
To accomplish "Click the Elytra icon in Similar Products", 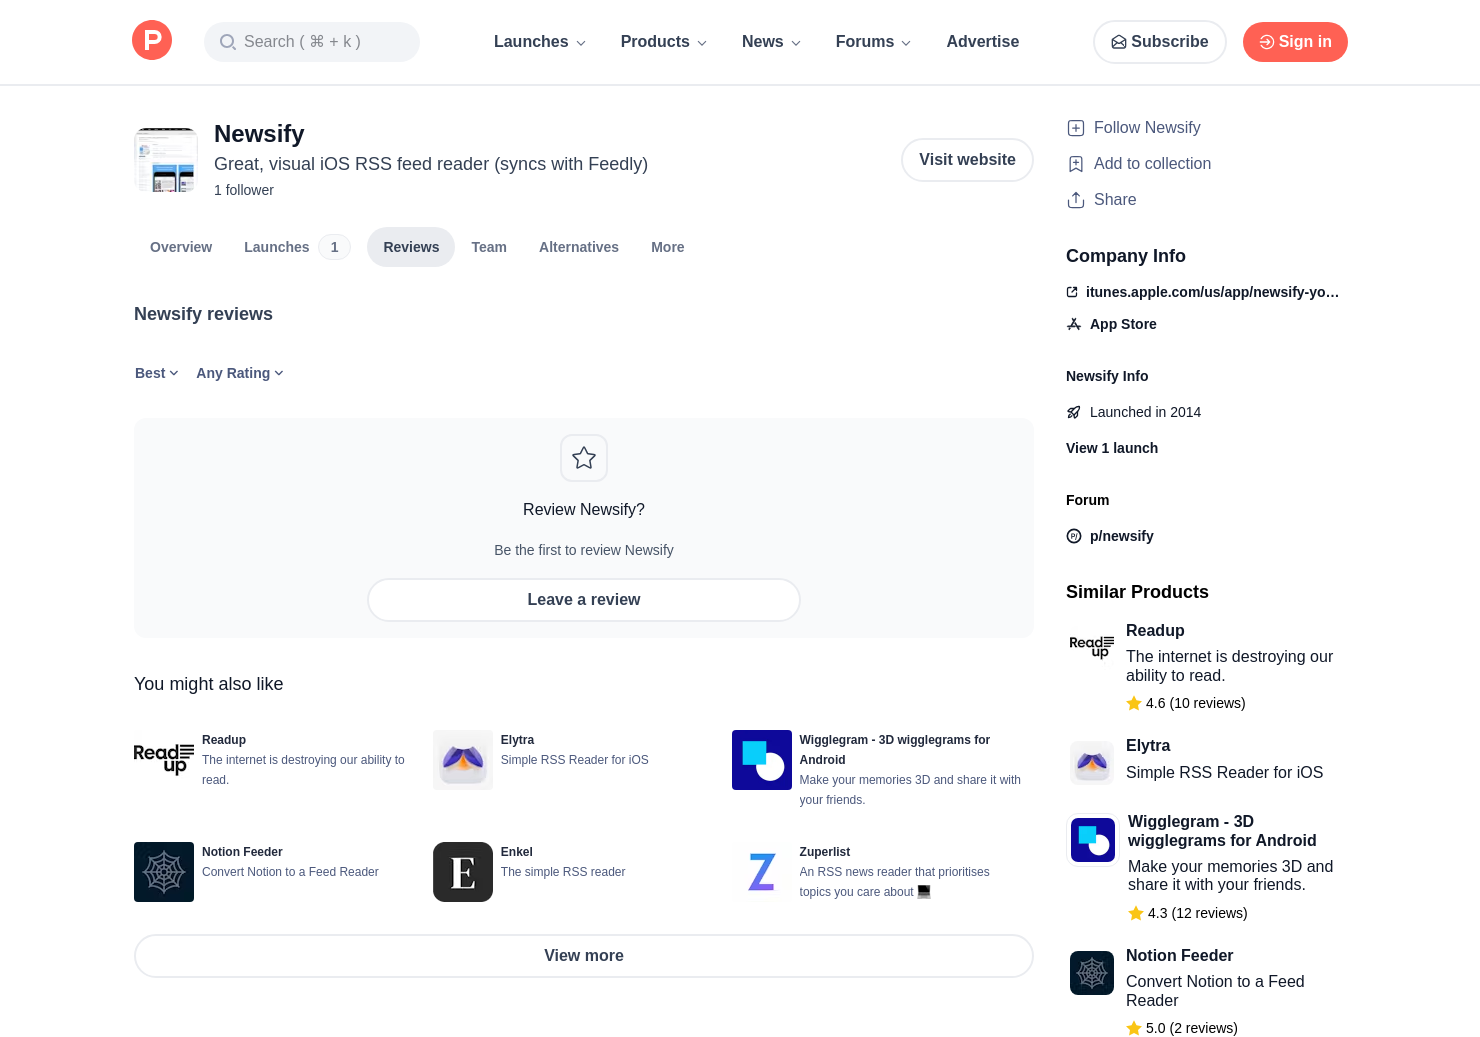I will tap(1092, 763).
